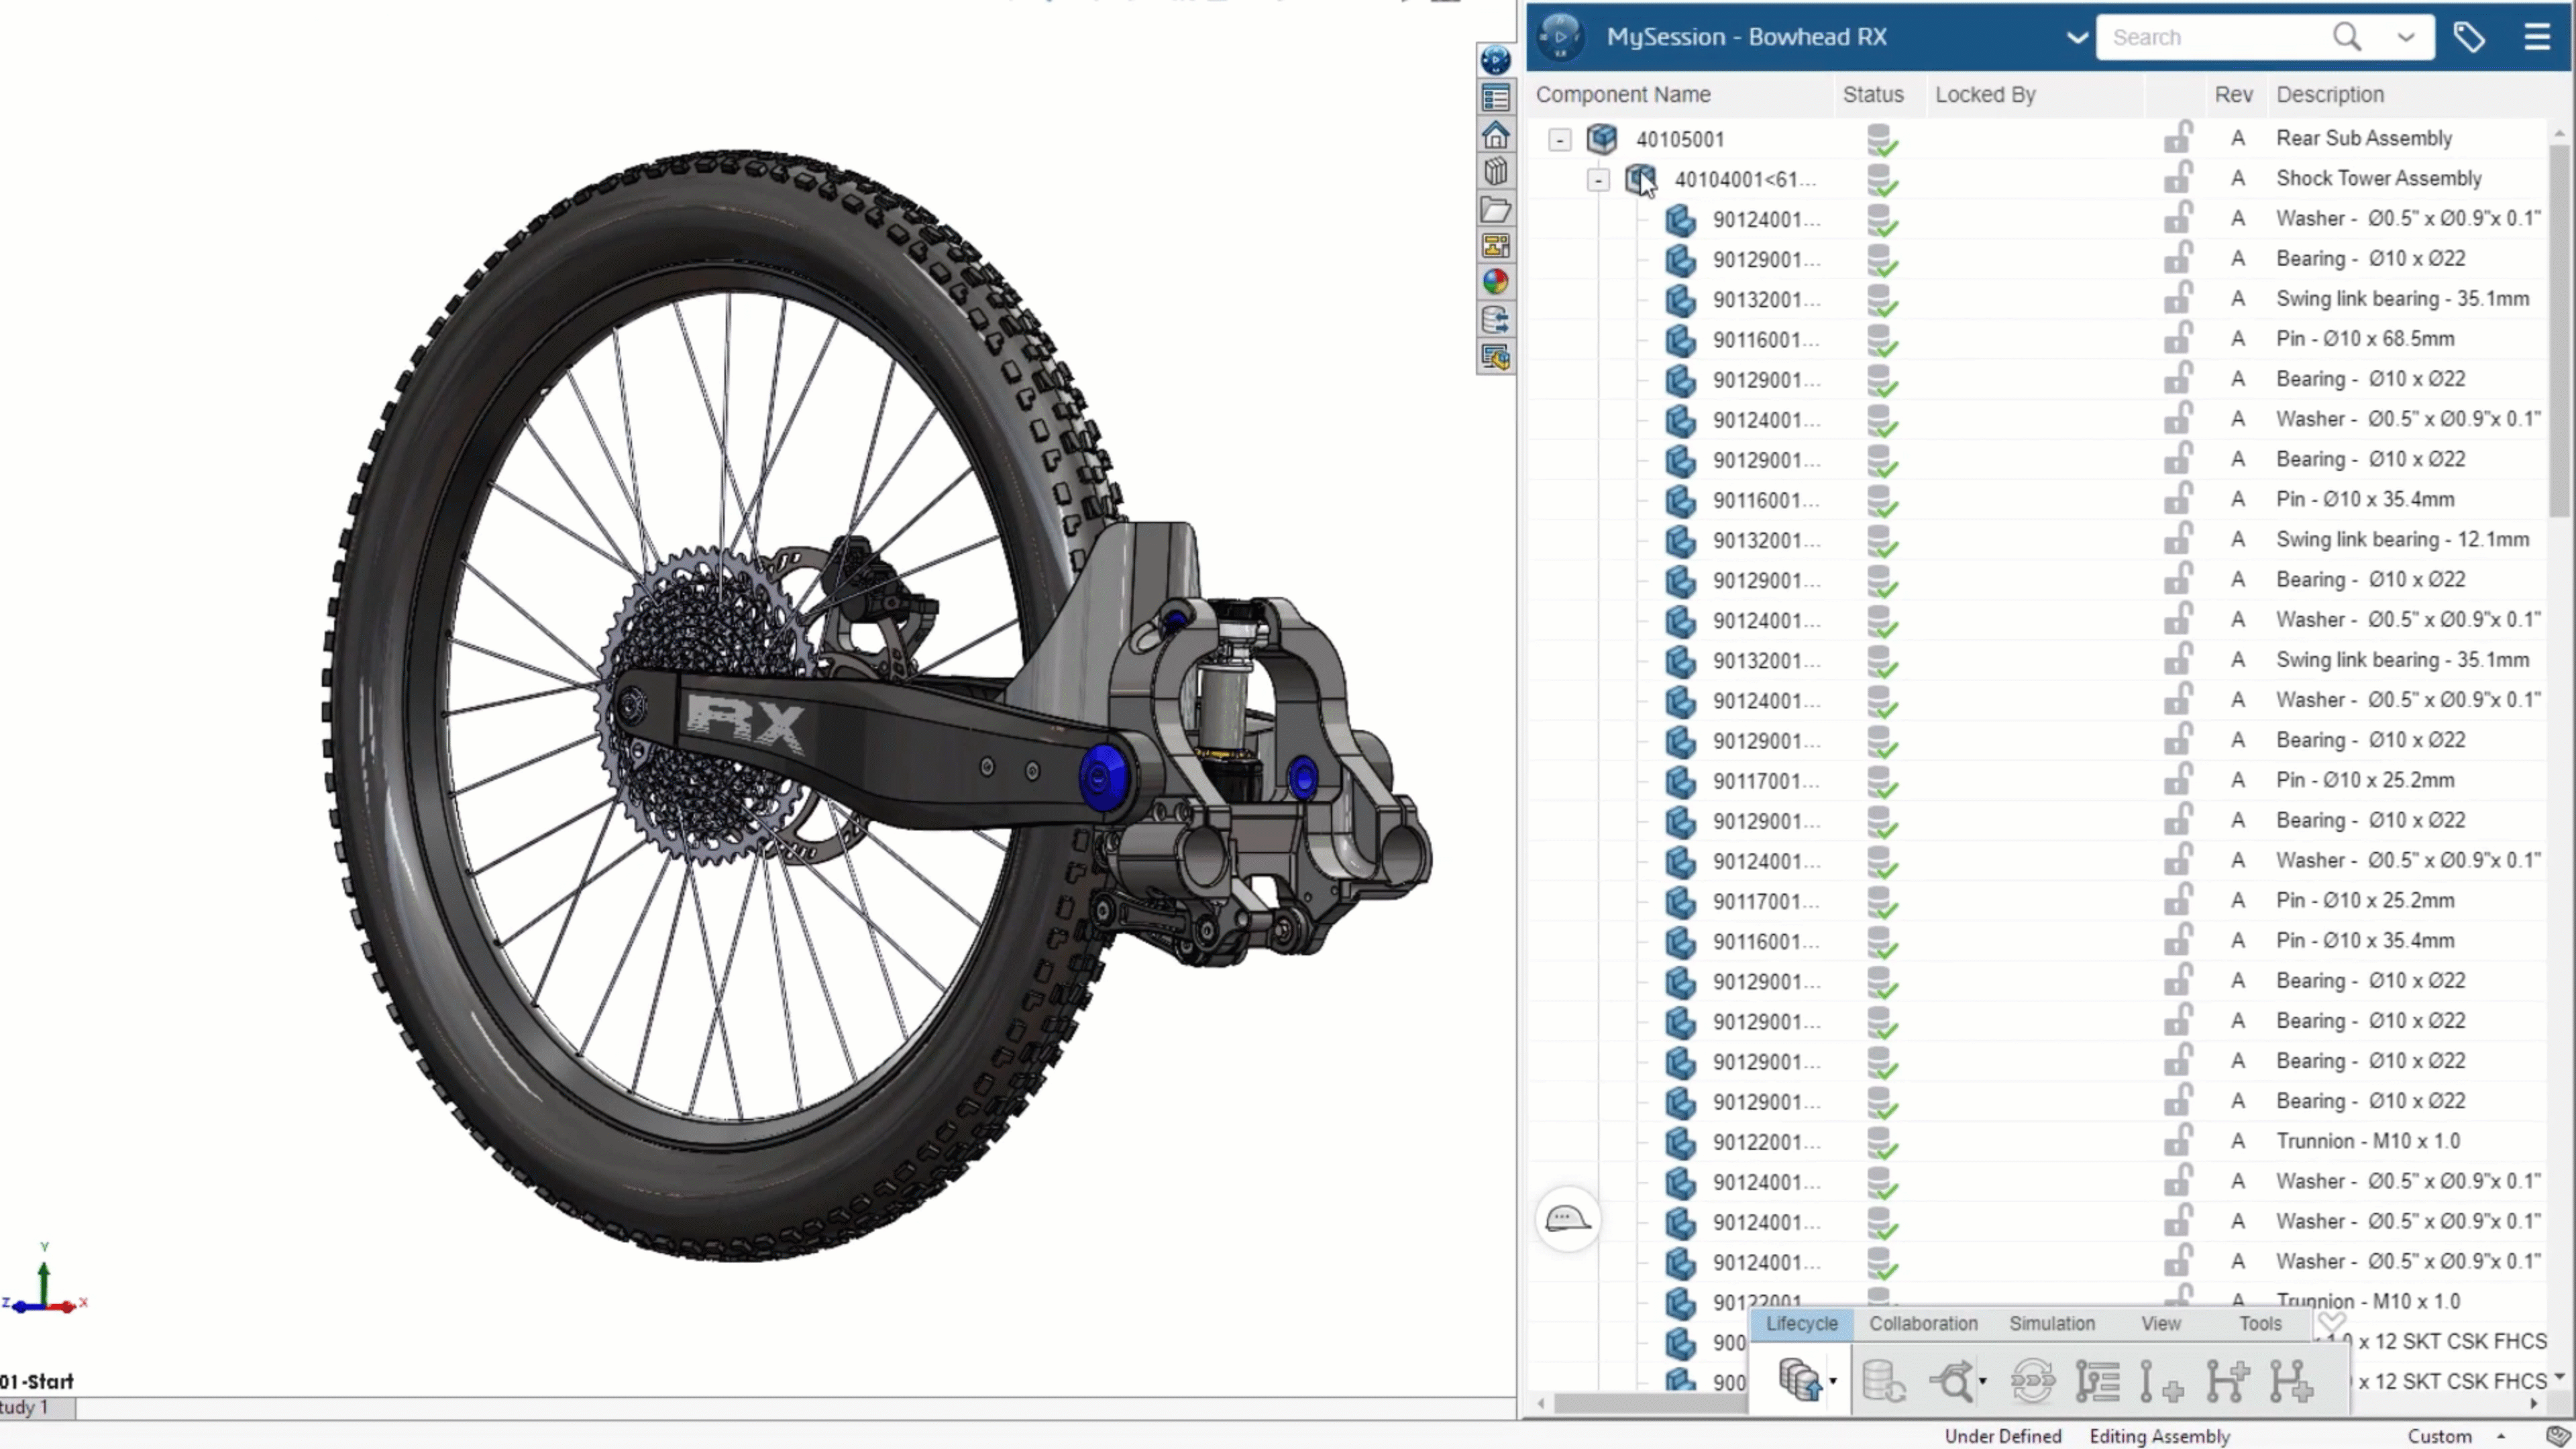The image size is (2576, 1449).
Task: Open the File Explorer folder icon in task pane
Action: pyautogui.click(x=1495, y=209)
